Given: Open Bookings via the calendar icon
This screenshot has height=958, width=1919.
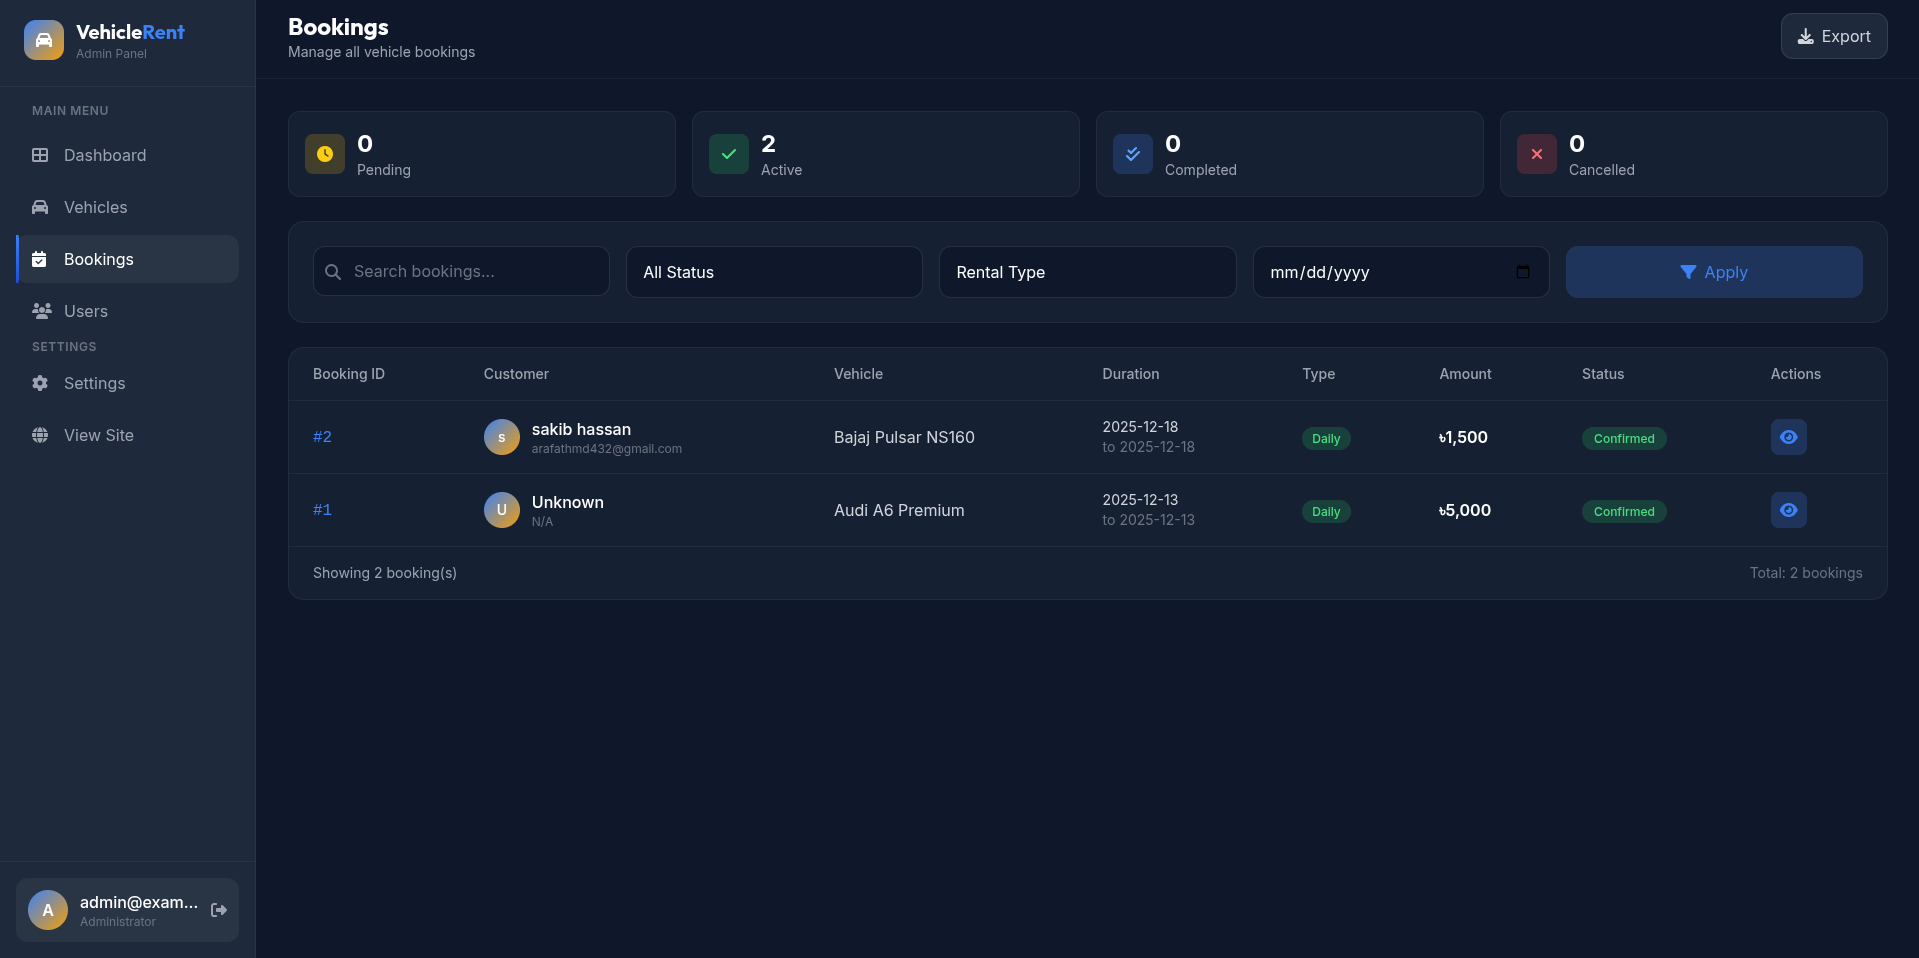Looking at the screenshot, I should (38, 259).
